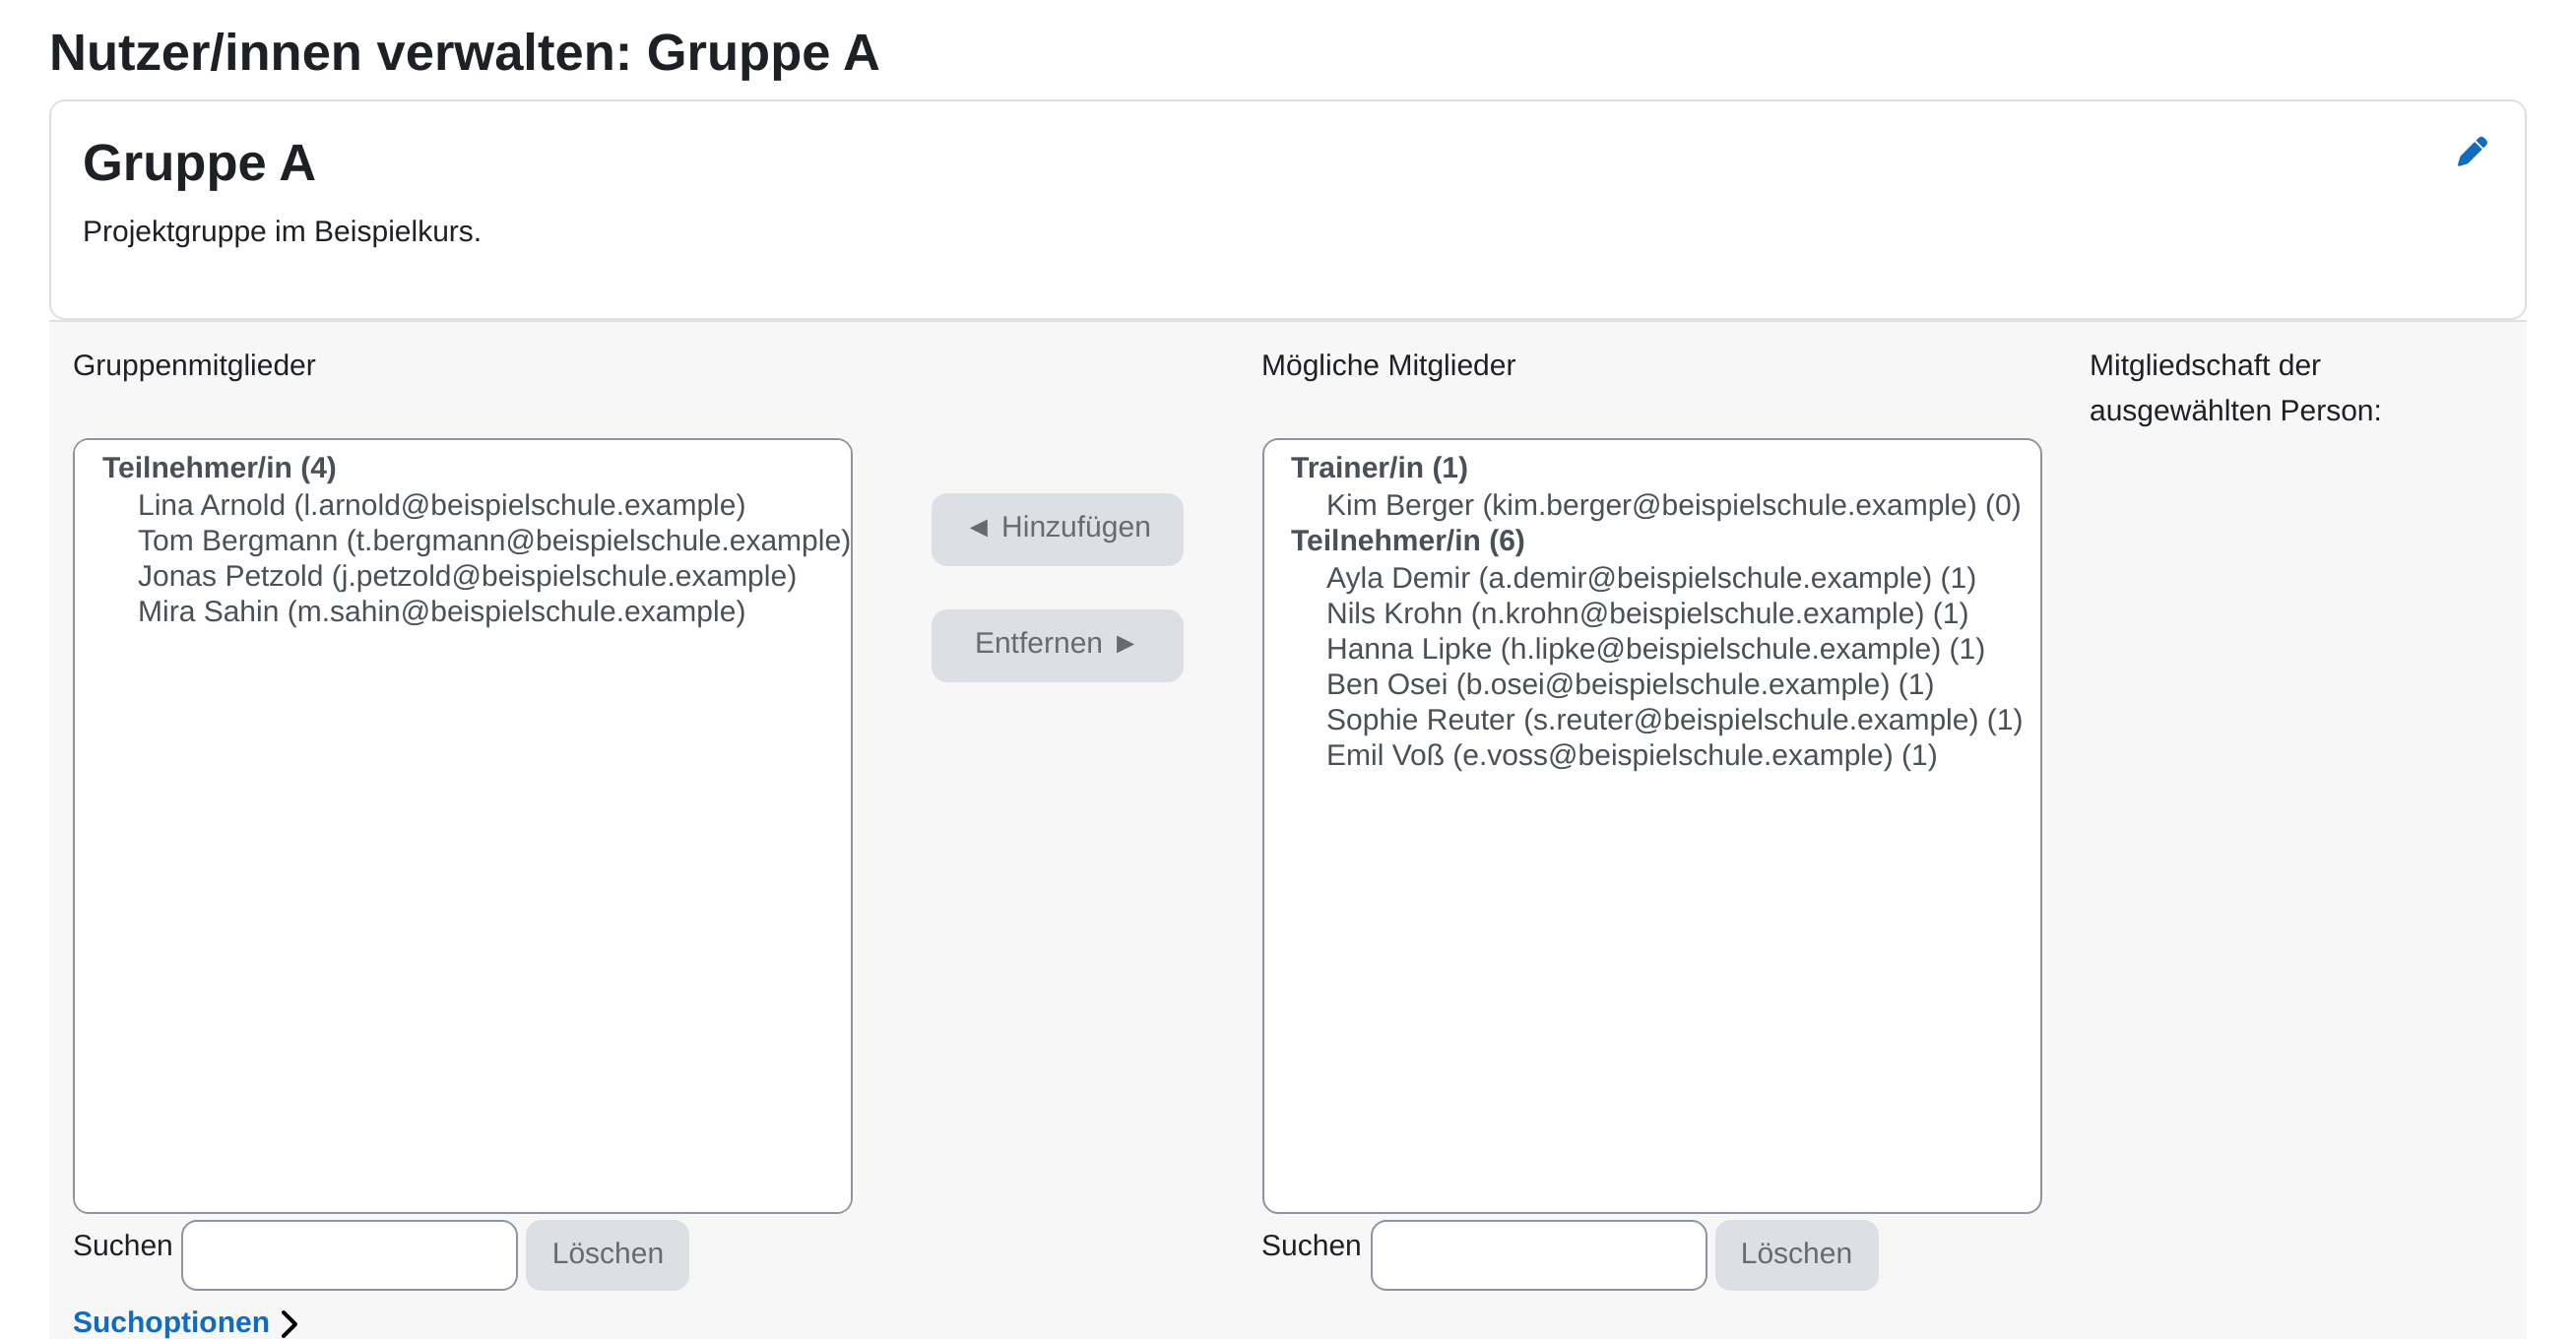Select Emil Voß in potential members
This screenshot has width=2576, height=1339.
coord(1631,755)
